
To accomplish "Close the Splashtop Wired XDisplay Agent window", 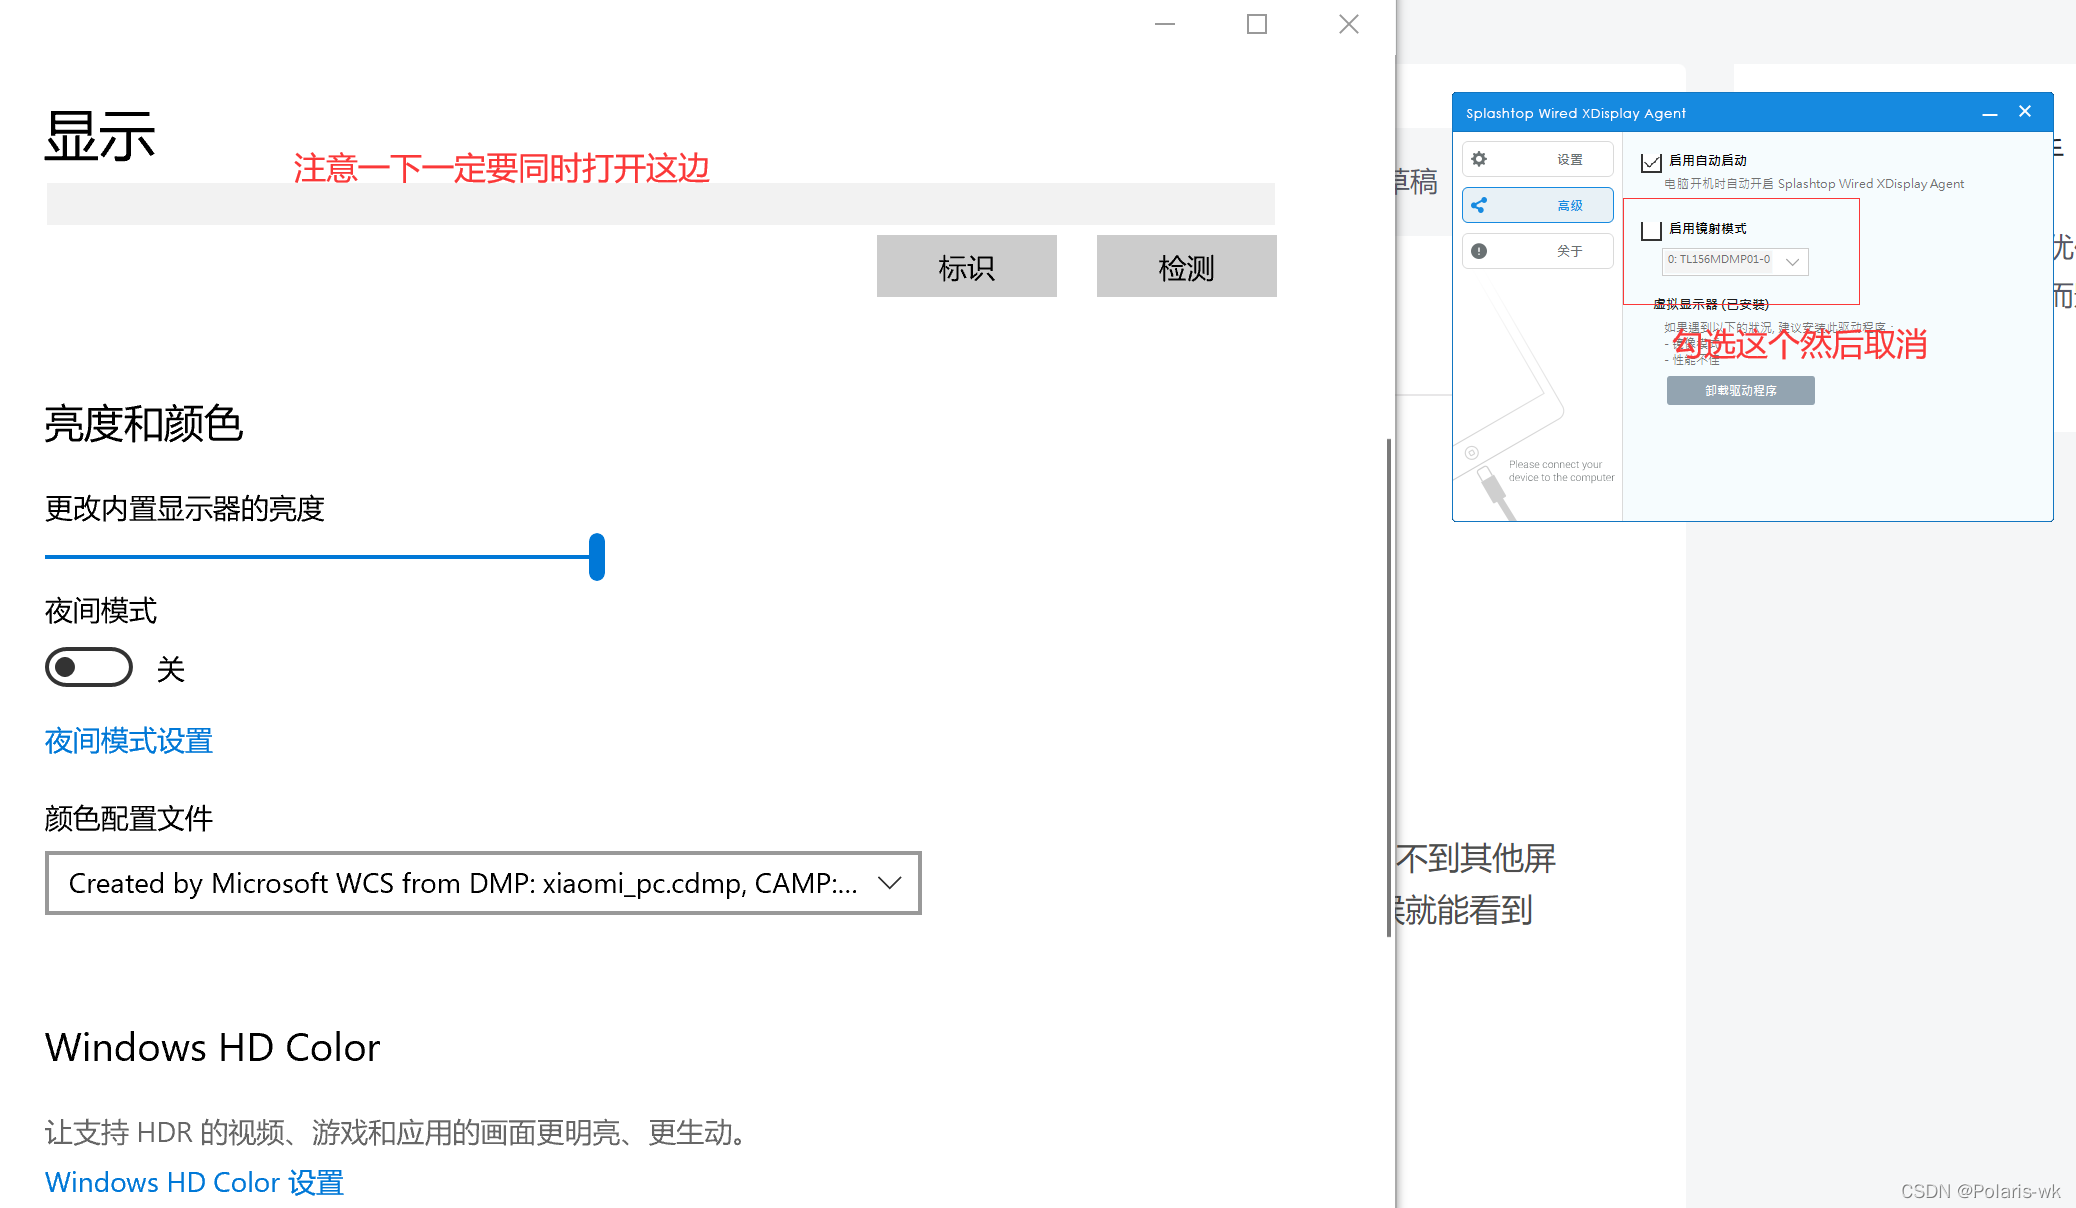I will click(2025, 112).
